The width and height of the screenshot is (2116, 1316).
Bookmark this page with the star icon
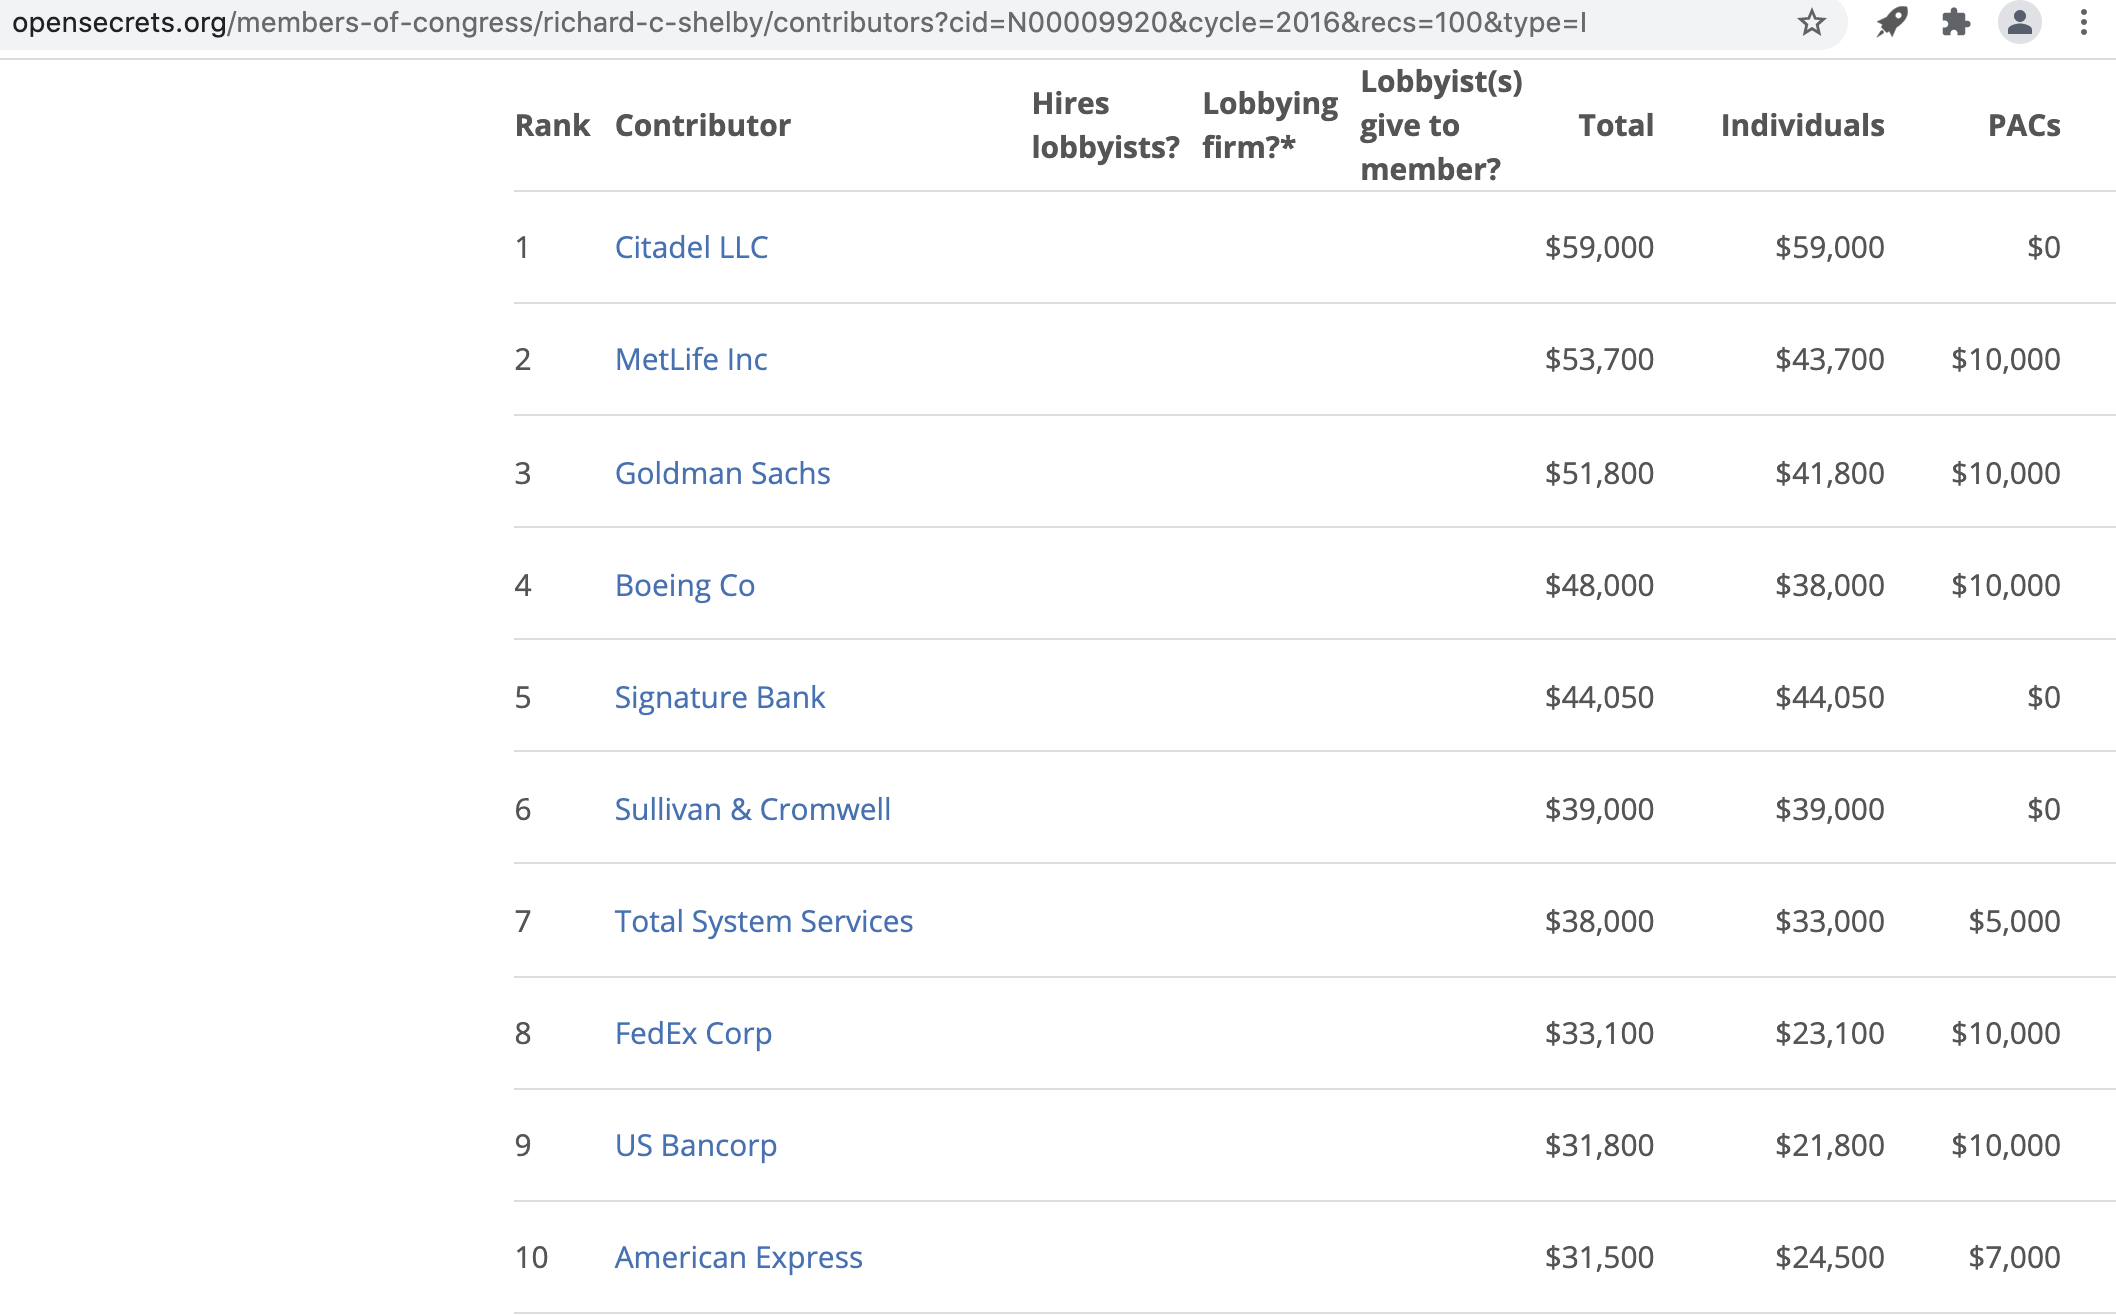(x=1811, y=22)
